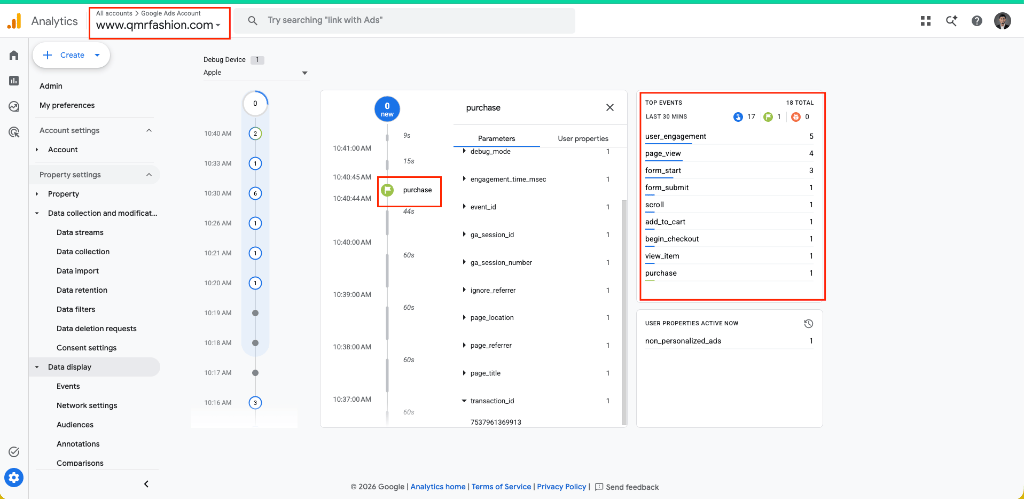Screen dimensions: 1024x499
Task: Select the 10:40 AM timeline bubble showing 2
Action: coord(255,133)
